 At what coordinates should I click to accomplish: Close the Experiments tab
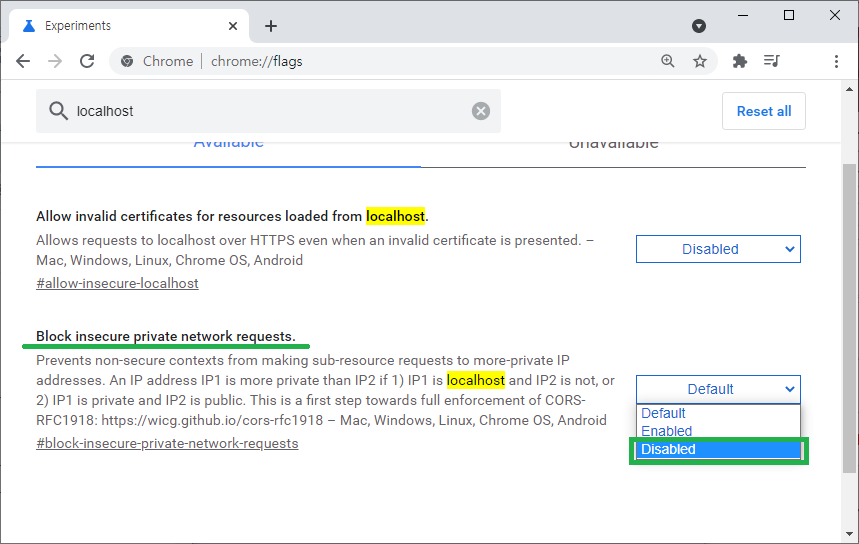tap(233, 26)
